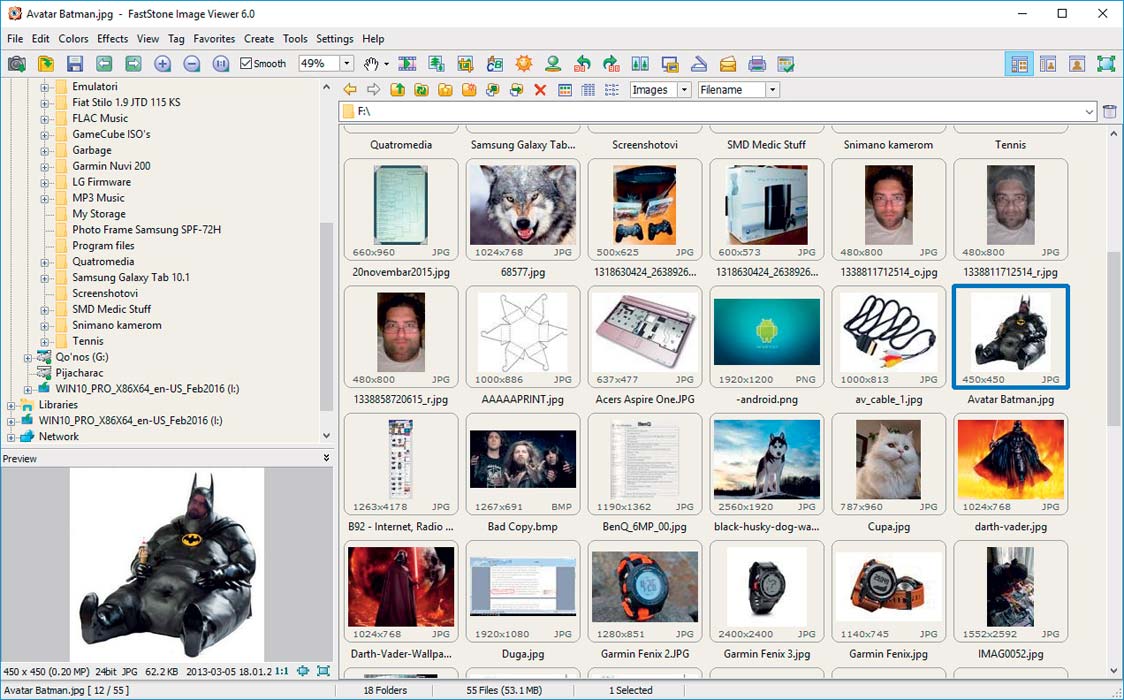Switch to list view mode icon
The height and width of the screenshot is (700, 1124).
[x=611, y=90]
